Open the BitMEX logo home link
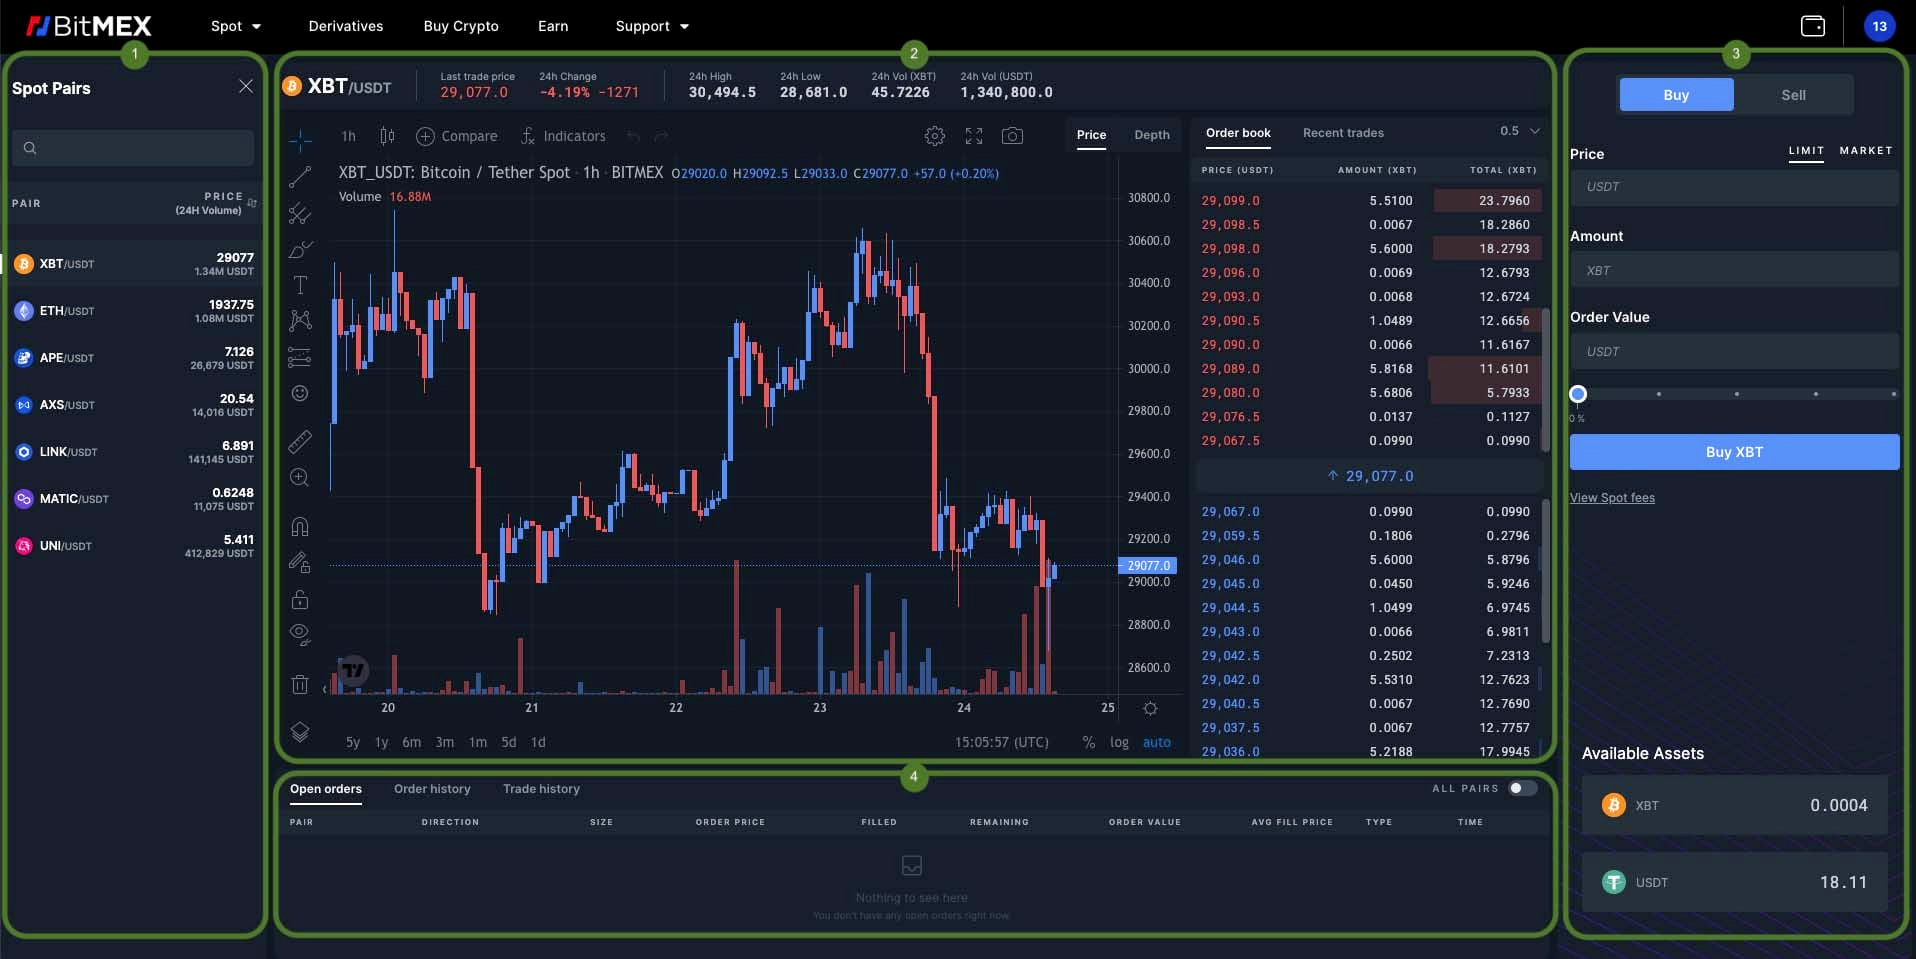The width and height of the screenshot is (1916, 959). point(88,26)
